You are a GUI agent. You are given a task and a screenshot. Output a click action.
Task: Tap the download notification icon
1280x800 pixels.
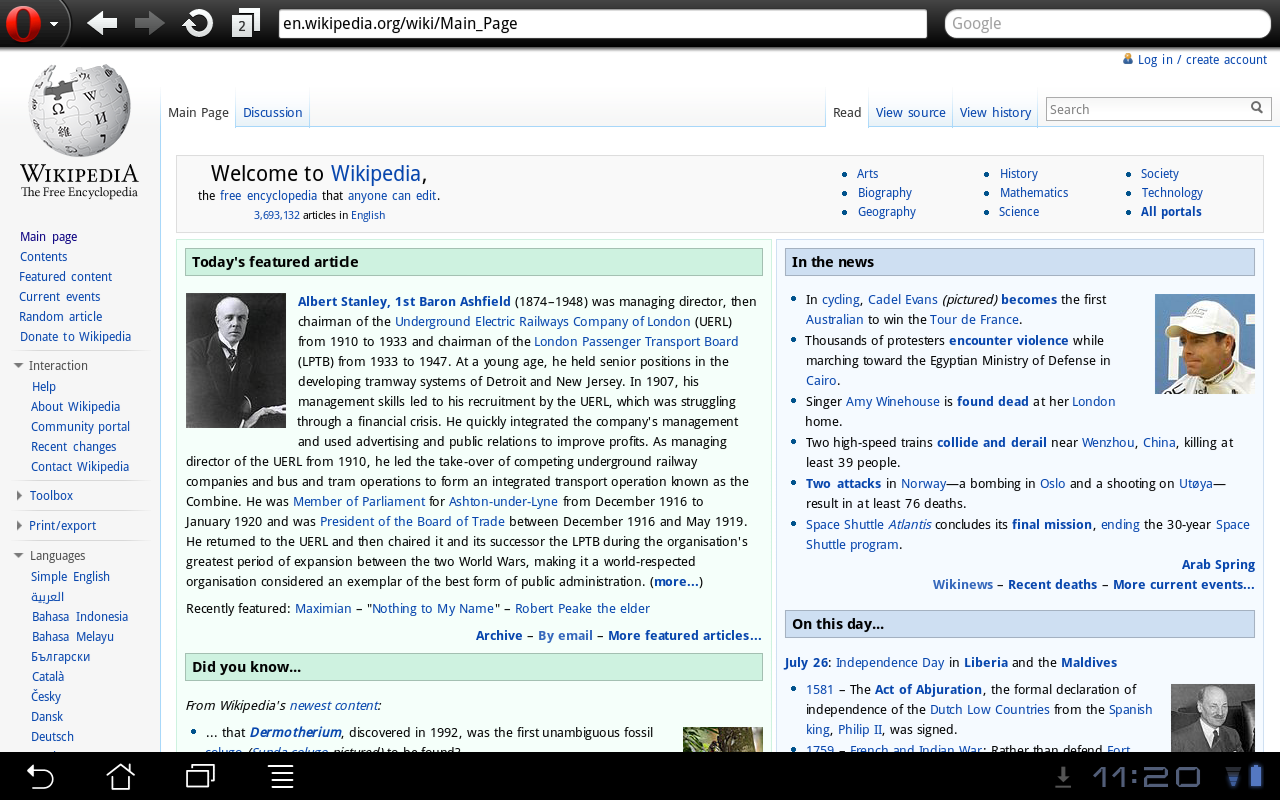(x=1063, y=776)
